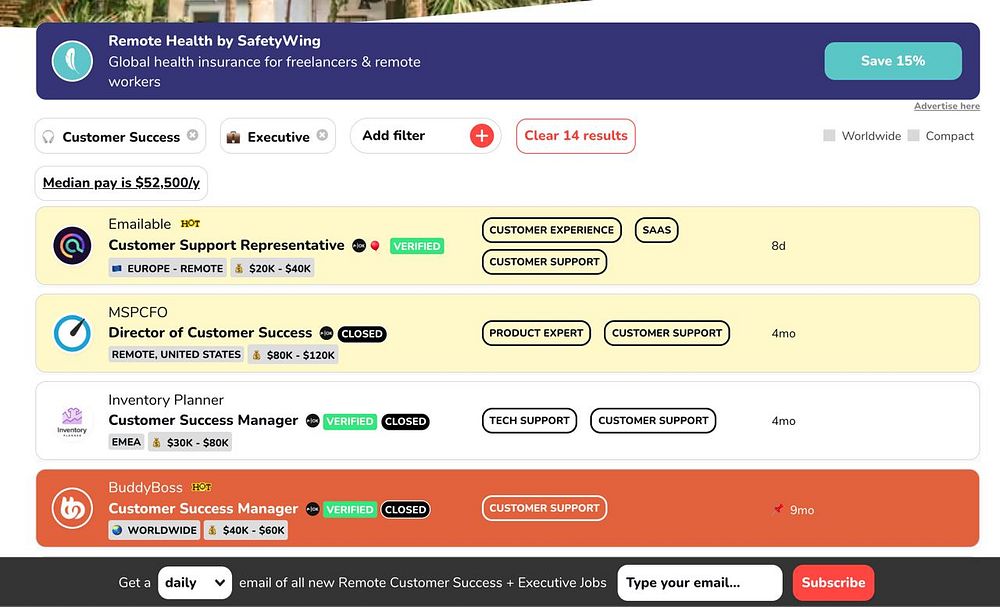Click the Emailable company logo
This screenshot has width=1000, height=607.
click(x=72, y=245)
